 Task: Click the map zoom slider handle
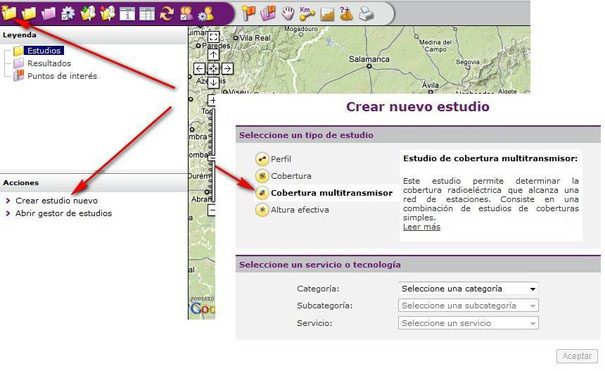coord(212,157)
